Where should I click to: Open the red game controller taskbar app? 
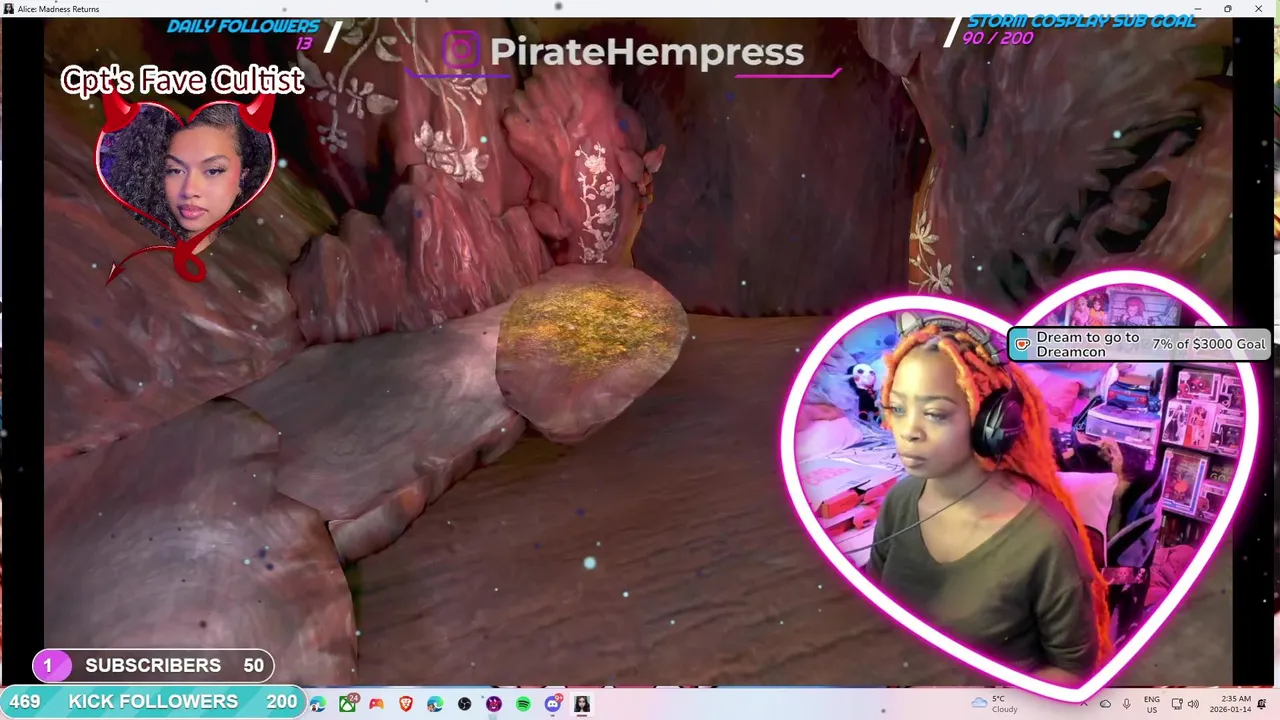click(376, 704)
